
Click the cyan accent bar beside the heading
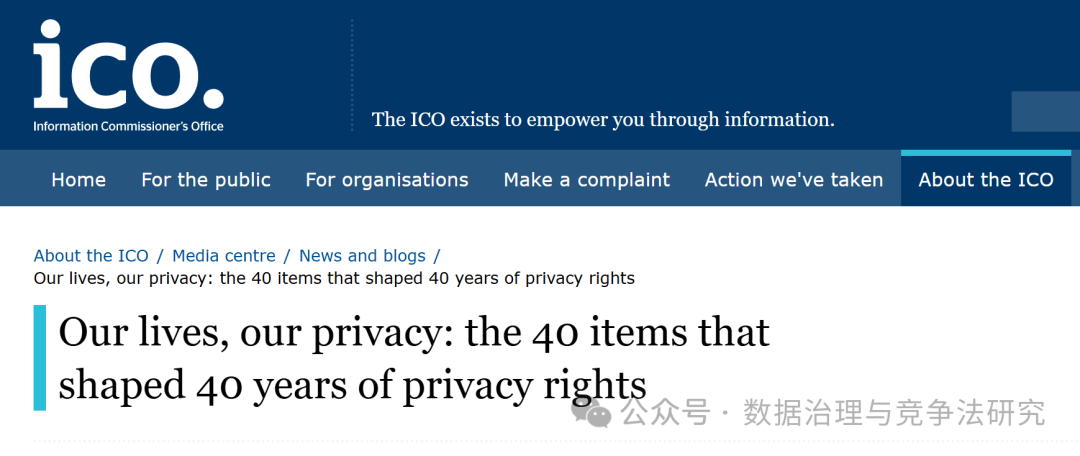coord(40,357)
